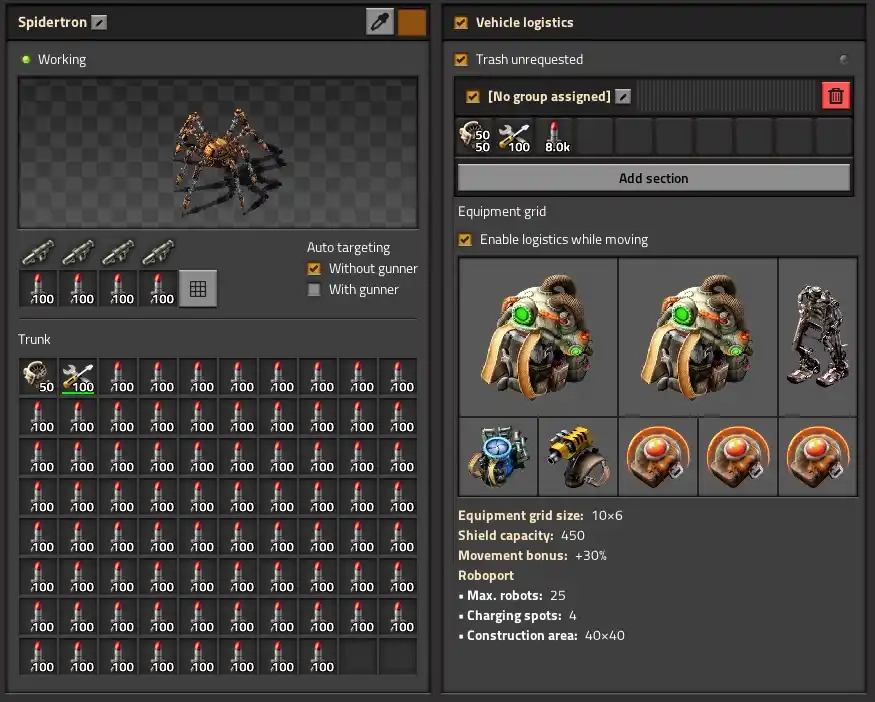Click the green Working status indicator
The width and height of the screenshot is (875, 702).
[26, 59]
